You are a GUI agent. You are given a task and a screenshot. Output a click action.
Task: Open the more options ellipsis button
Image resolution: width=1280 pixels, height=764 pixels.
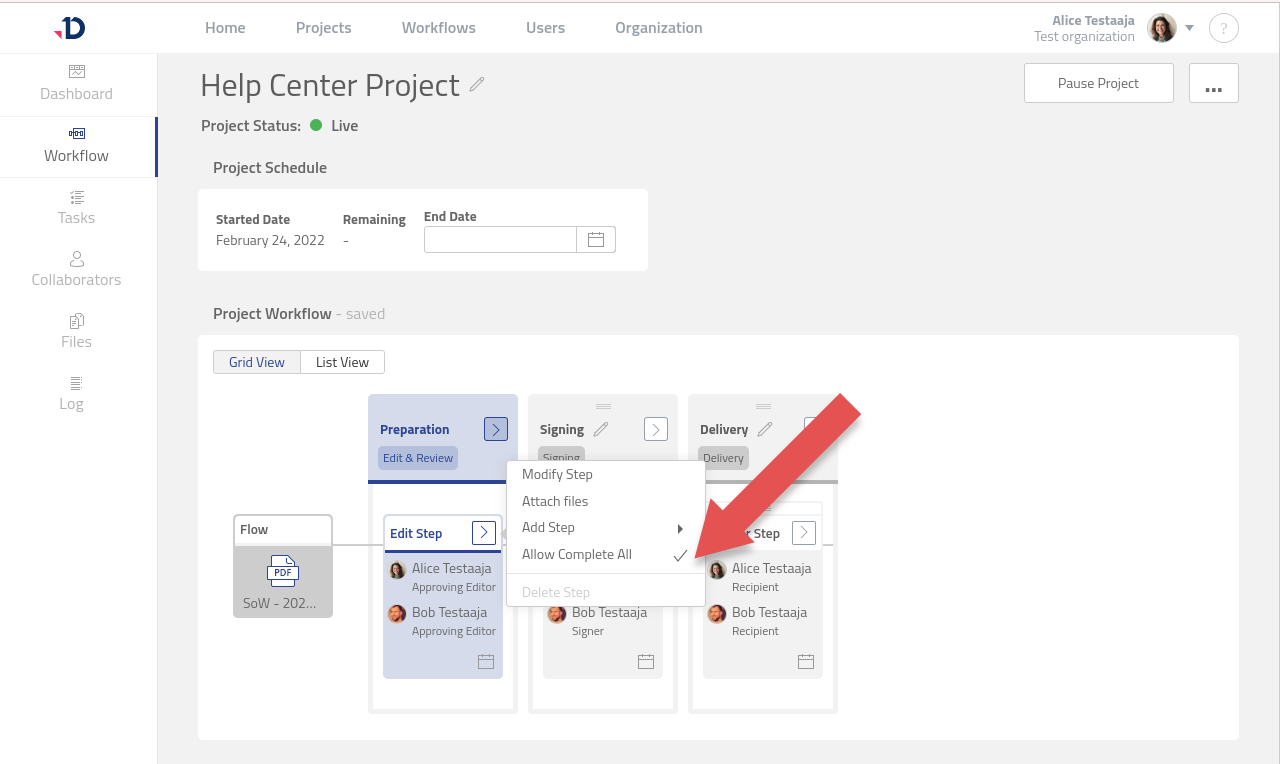tap(1213, 84)
